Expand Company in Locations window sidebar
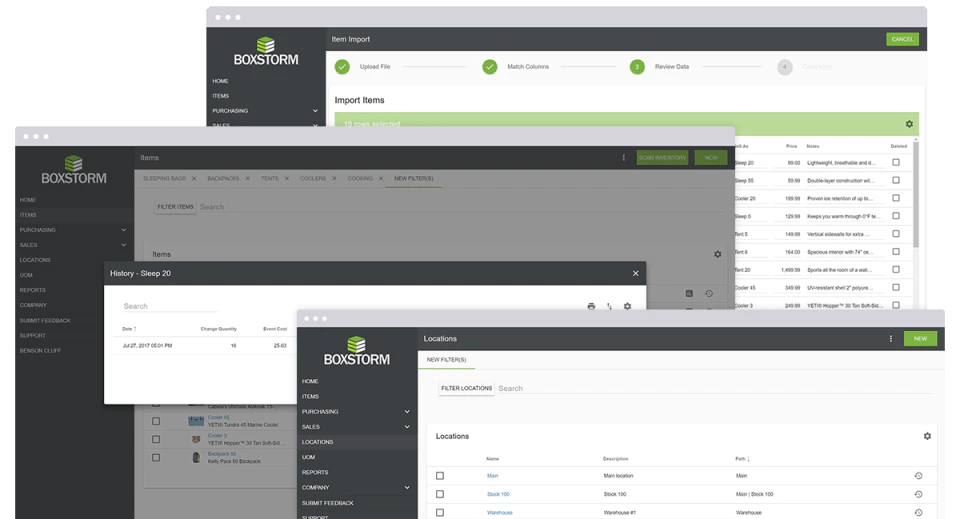Screen dimensions: 960x519 [x=407, y=488]
